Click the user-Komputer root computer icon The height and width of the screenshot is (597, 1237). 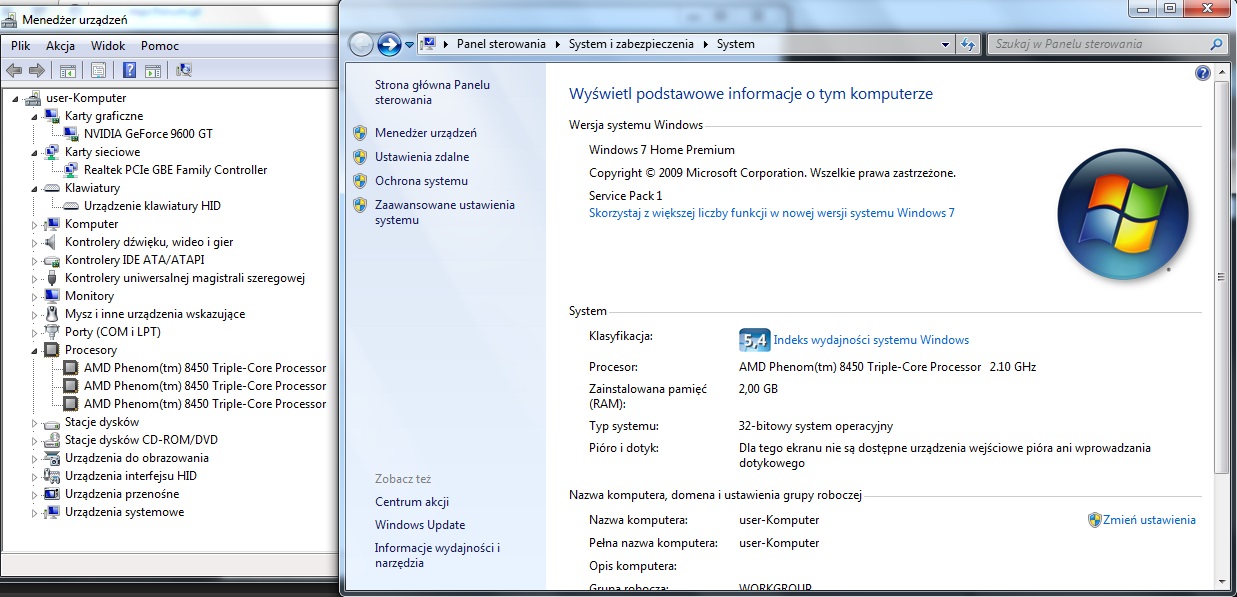pyautogui.click(x=34, y=98)
